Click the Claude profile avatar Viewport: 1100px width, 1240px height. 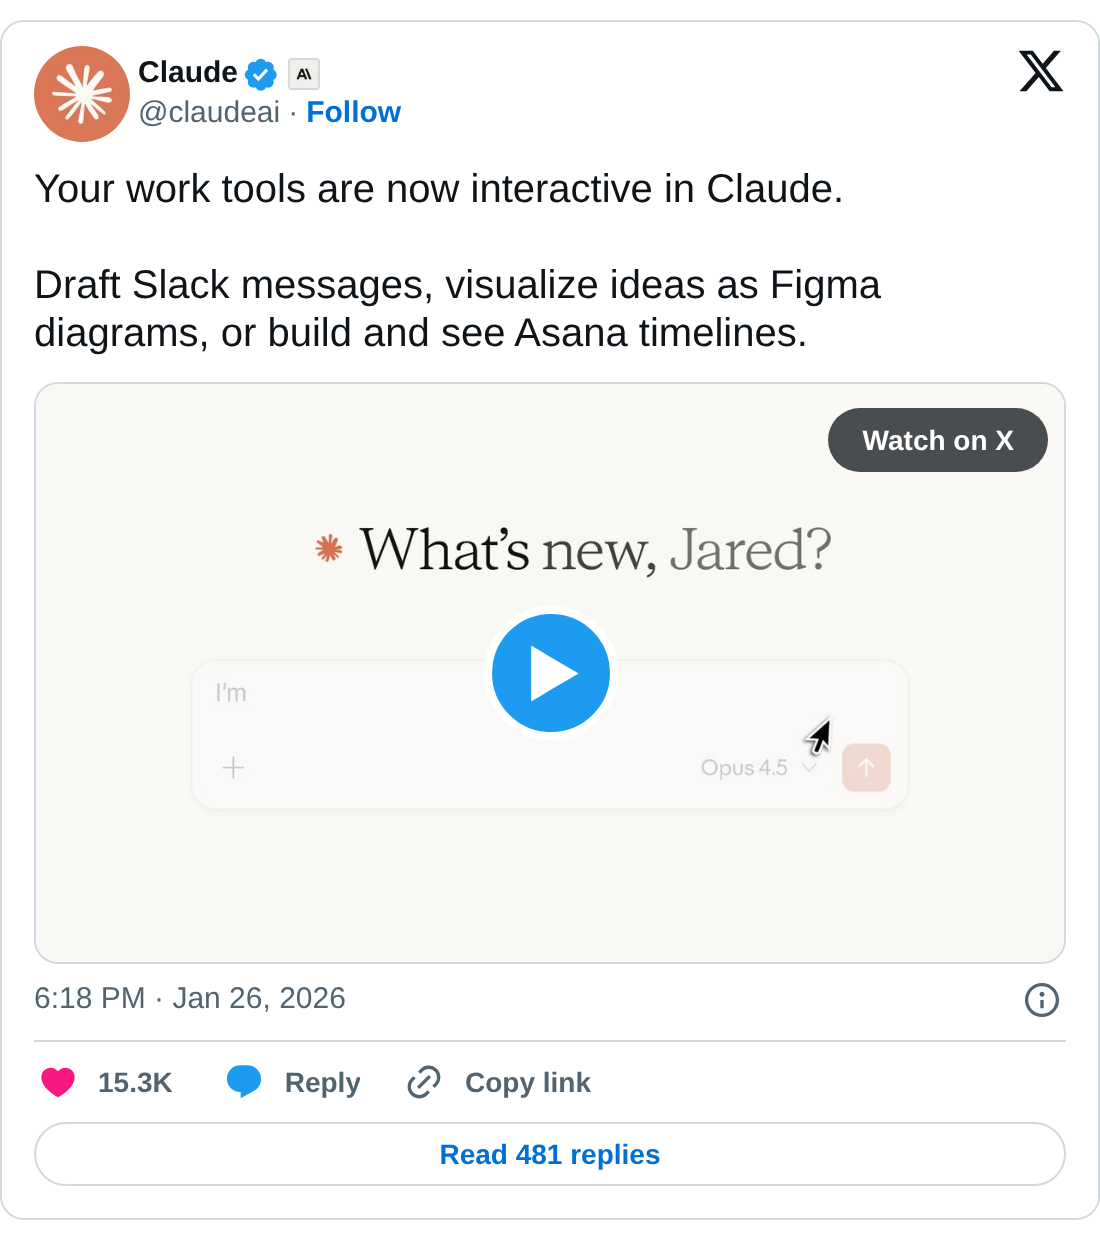coord(82,94)
